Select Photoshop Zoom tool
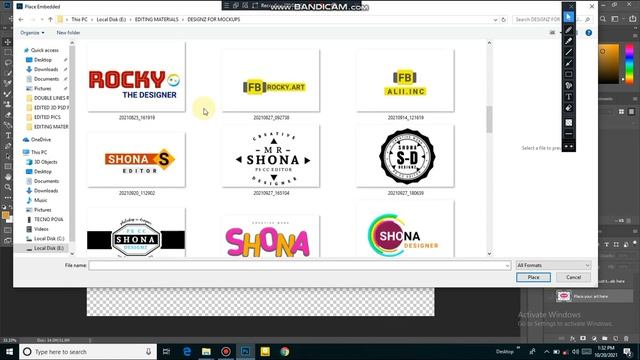Image resolution: width=640 pixels, height=360 pixels. coord(7,187)
